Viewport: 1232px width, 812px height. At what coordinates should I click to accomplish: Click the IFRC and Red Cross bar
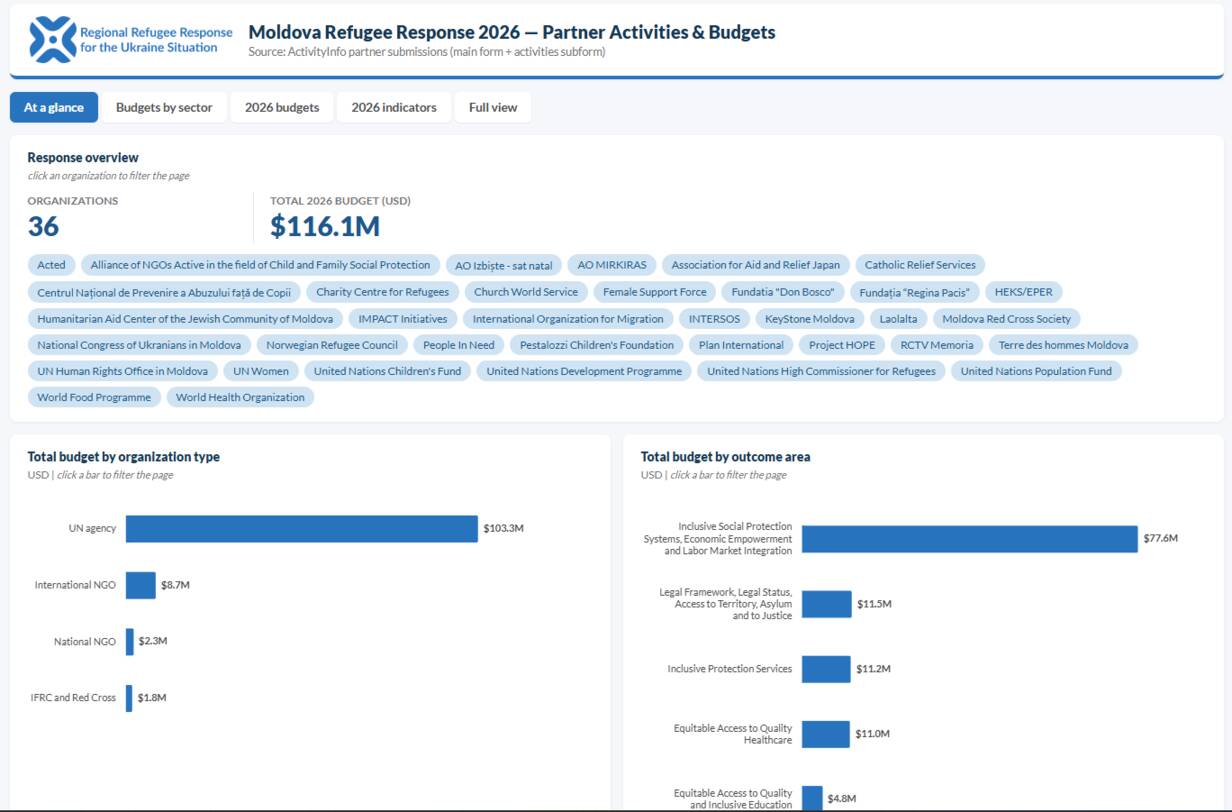[129, 698]
